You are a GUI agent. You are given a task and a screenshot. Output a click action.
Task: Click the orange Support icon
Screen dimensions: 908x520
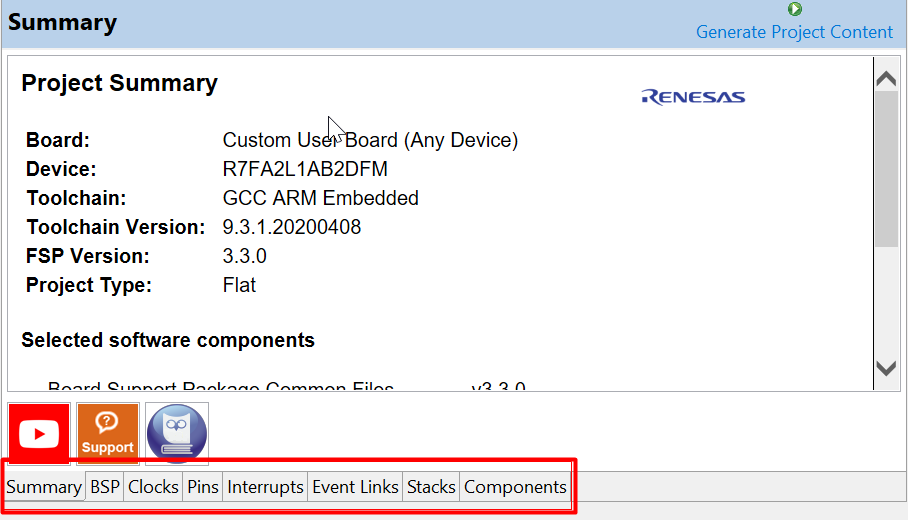tap(107, 434)
